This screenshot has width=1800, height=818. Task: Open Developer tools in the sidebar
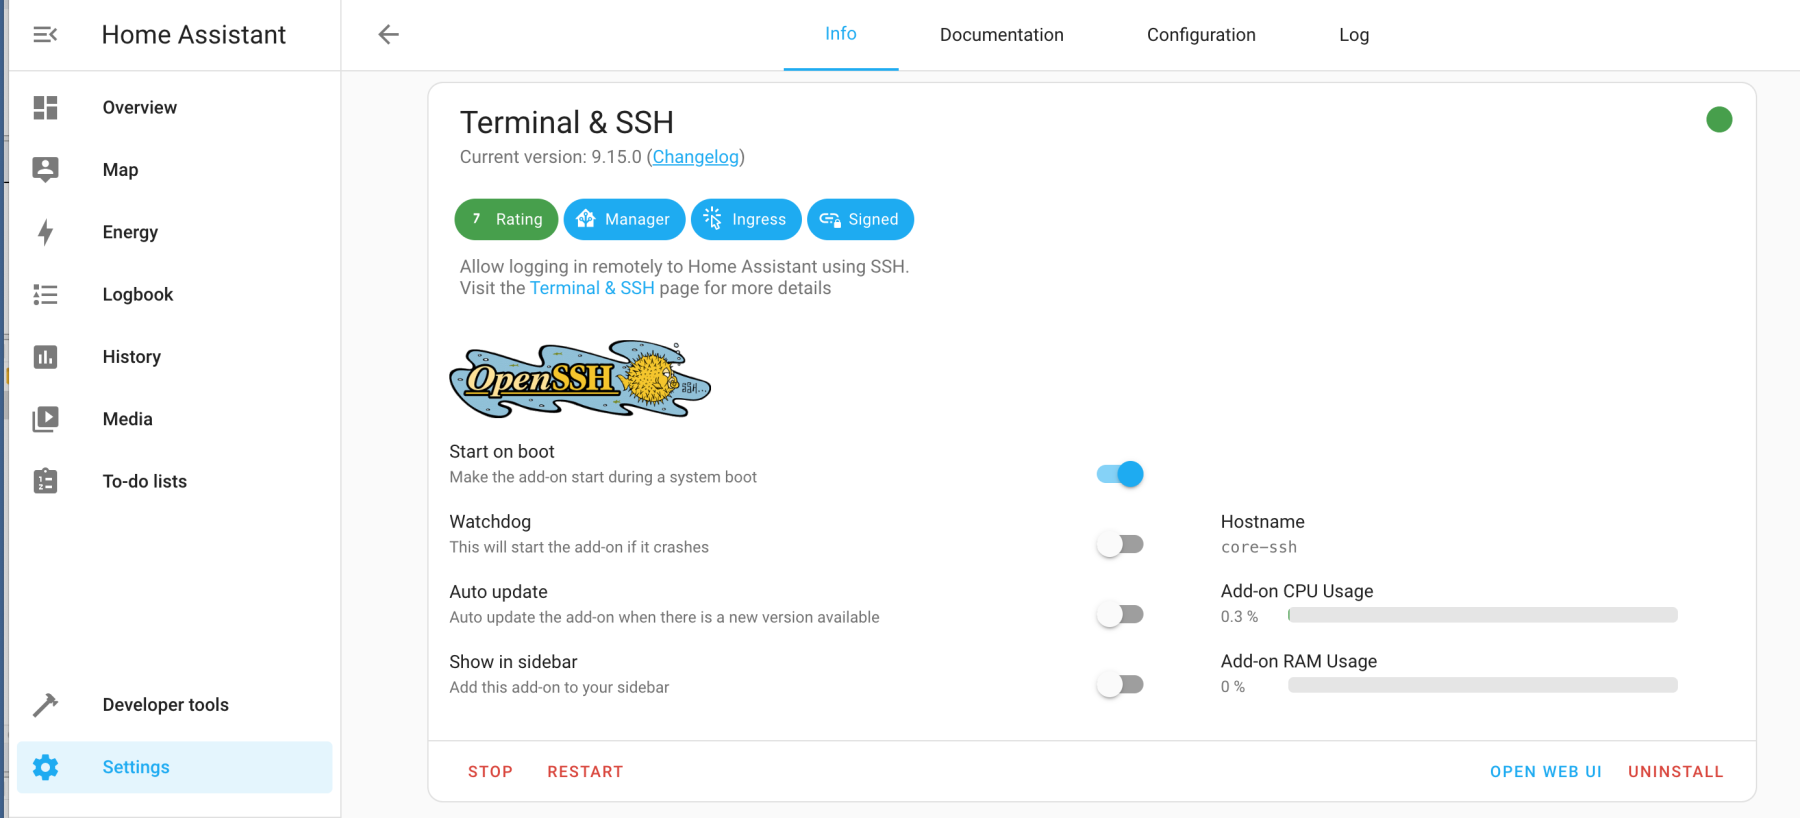(x=175, y=705)
